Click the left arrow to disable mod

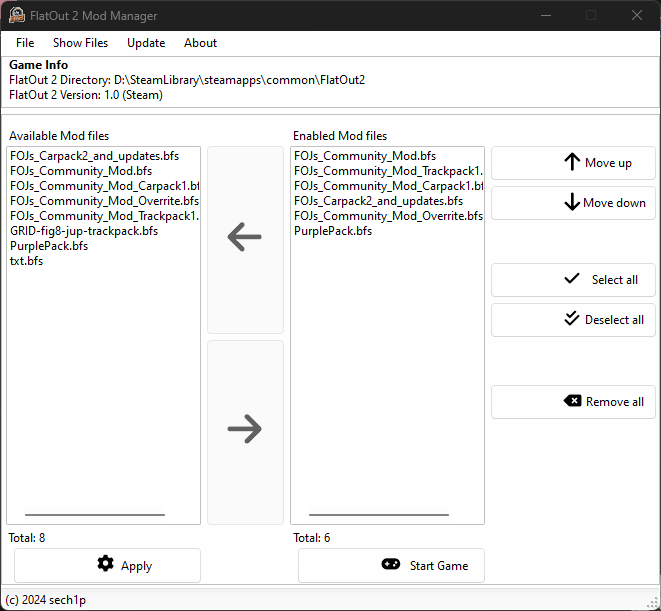245,240
